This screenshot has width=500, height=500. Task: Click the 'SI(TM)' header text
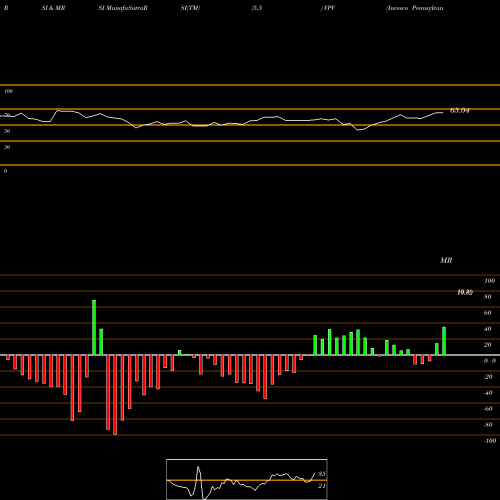pyautogui.click(x=190, y=8)
